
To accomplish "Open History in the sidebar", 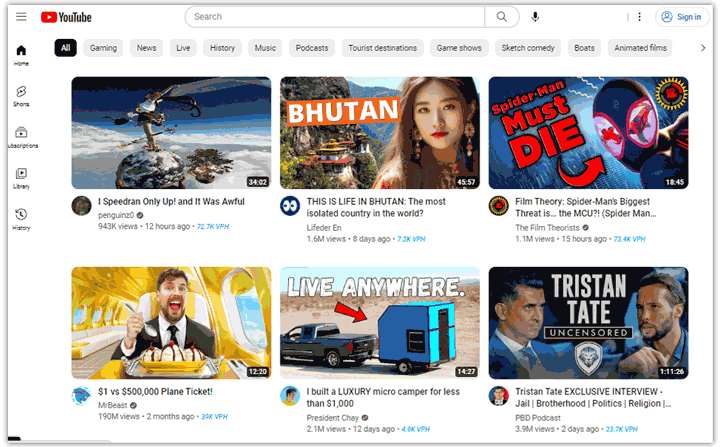I will (x=21, y=219).
